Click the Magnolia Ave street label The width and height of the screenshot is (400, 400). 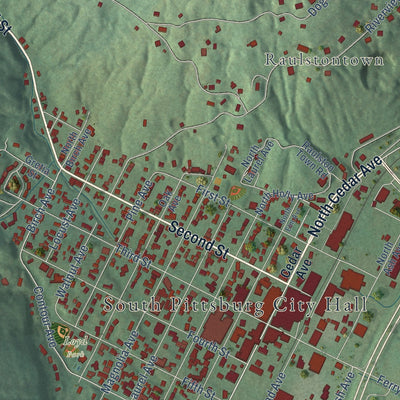tap(120, 362)
